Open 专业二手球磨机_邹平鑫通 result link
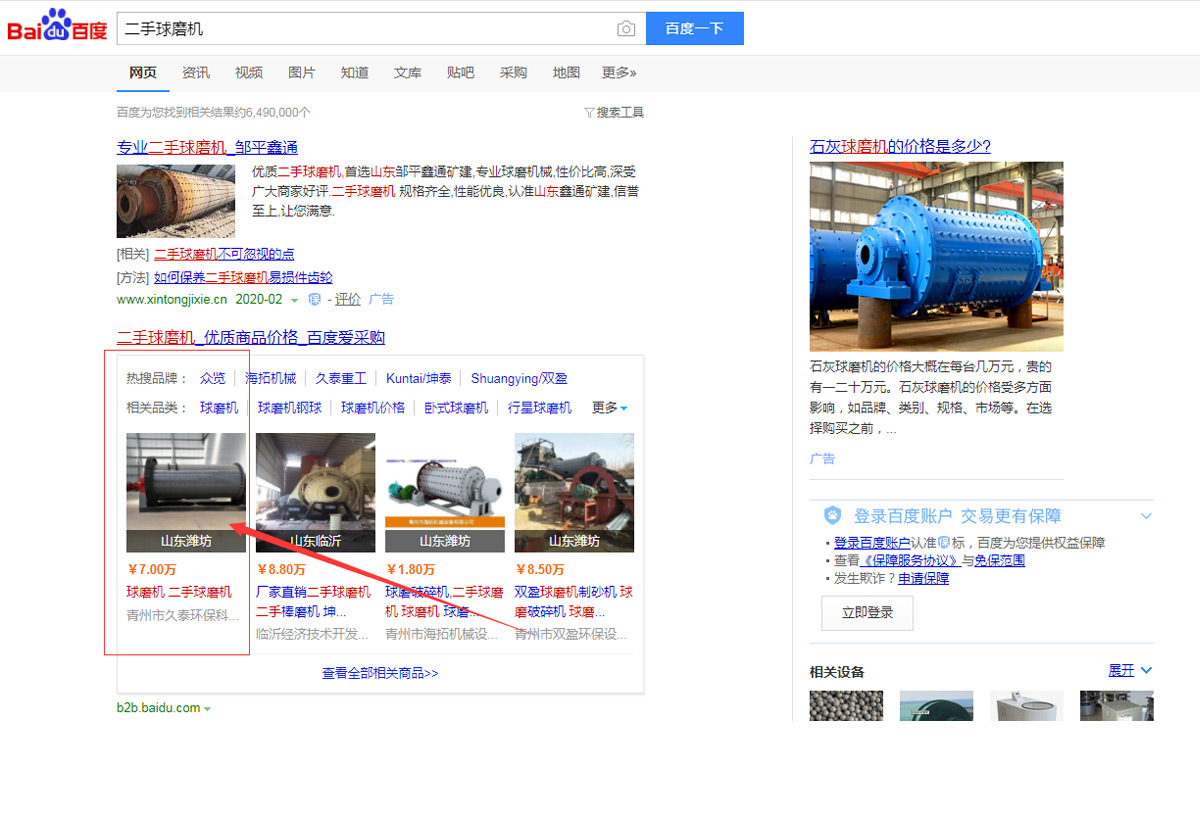 (207, 148)
